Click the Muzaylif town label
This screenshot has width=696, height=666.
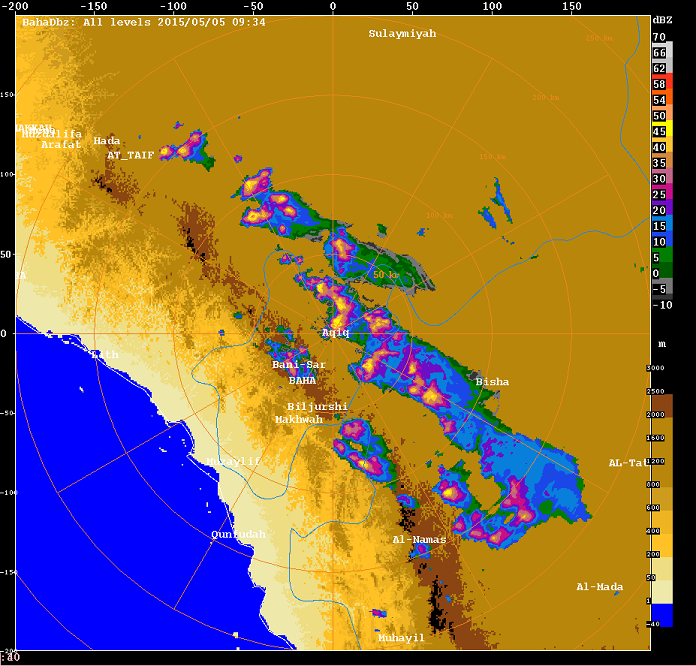click(x=233, y=461)
